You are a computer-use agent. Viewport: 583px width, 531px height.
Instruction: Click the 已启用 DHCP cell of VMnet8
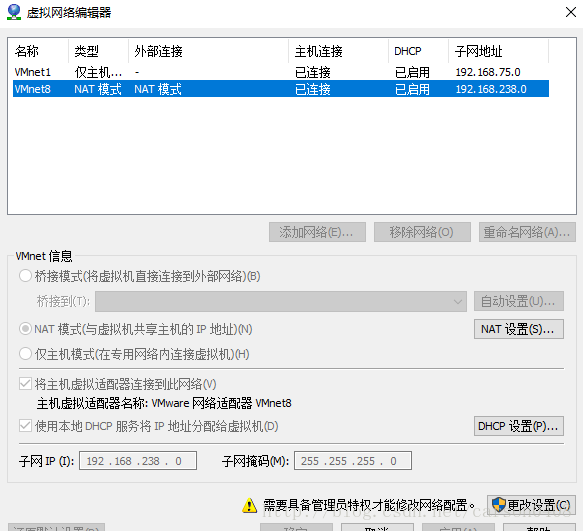[x=412, y=89]
